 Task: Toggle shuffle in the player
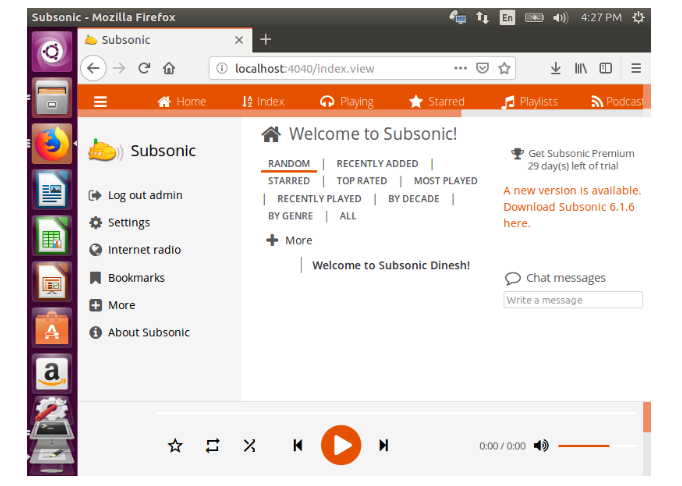click(x=250, y=446)
